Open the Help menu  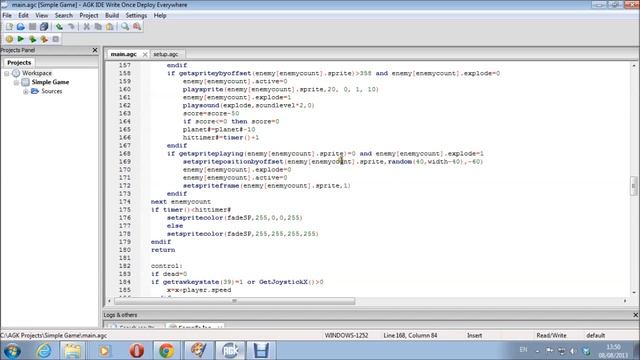tap(160, 15)
